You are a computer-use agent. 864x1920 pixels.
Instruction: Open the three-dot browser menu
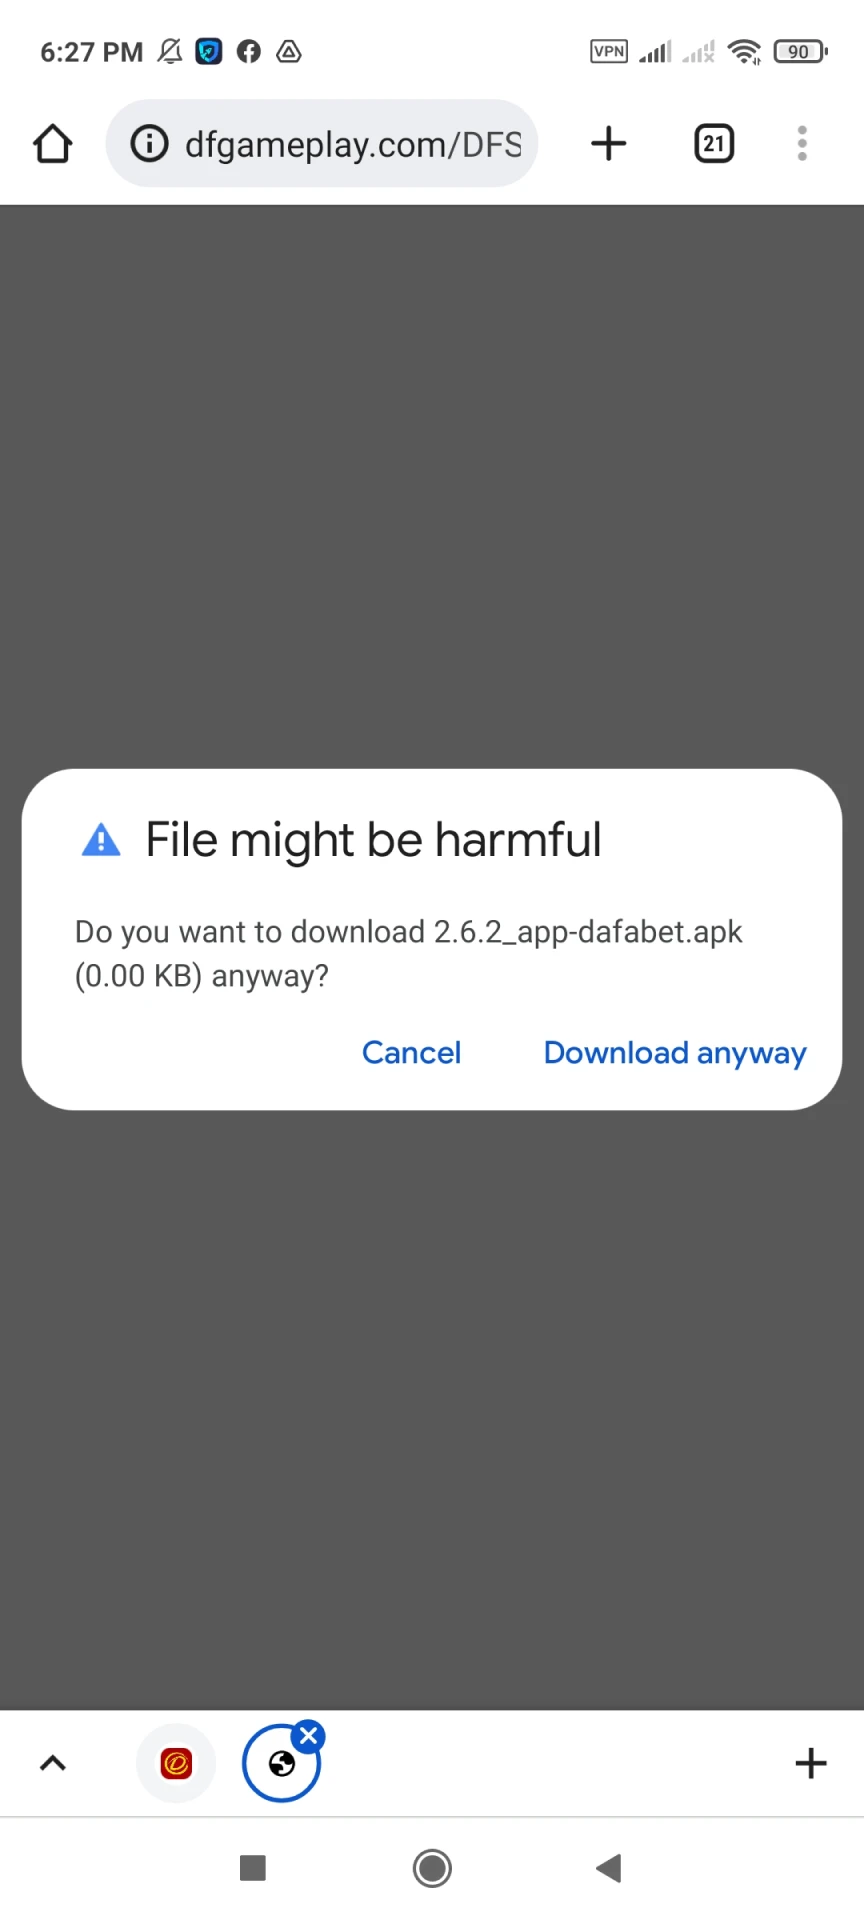click(802, 144)
